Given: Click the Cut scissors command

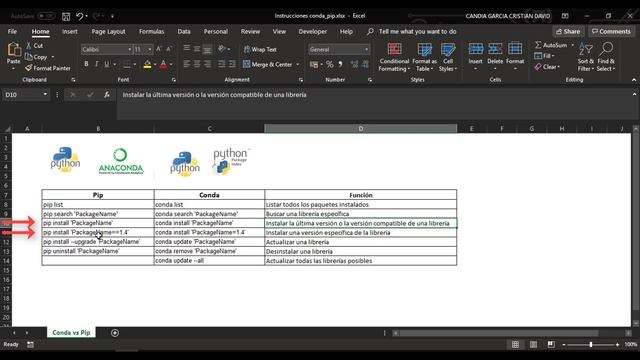Looking at the screenshot, I should click(35, 46).
